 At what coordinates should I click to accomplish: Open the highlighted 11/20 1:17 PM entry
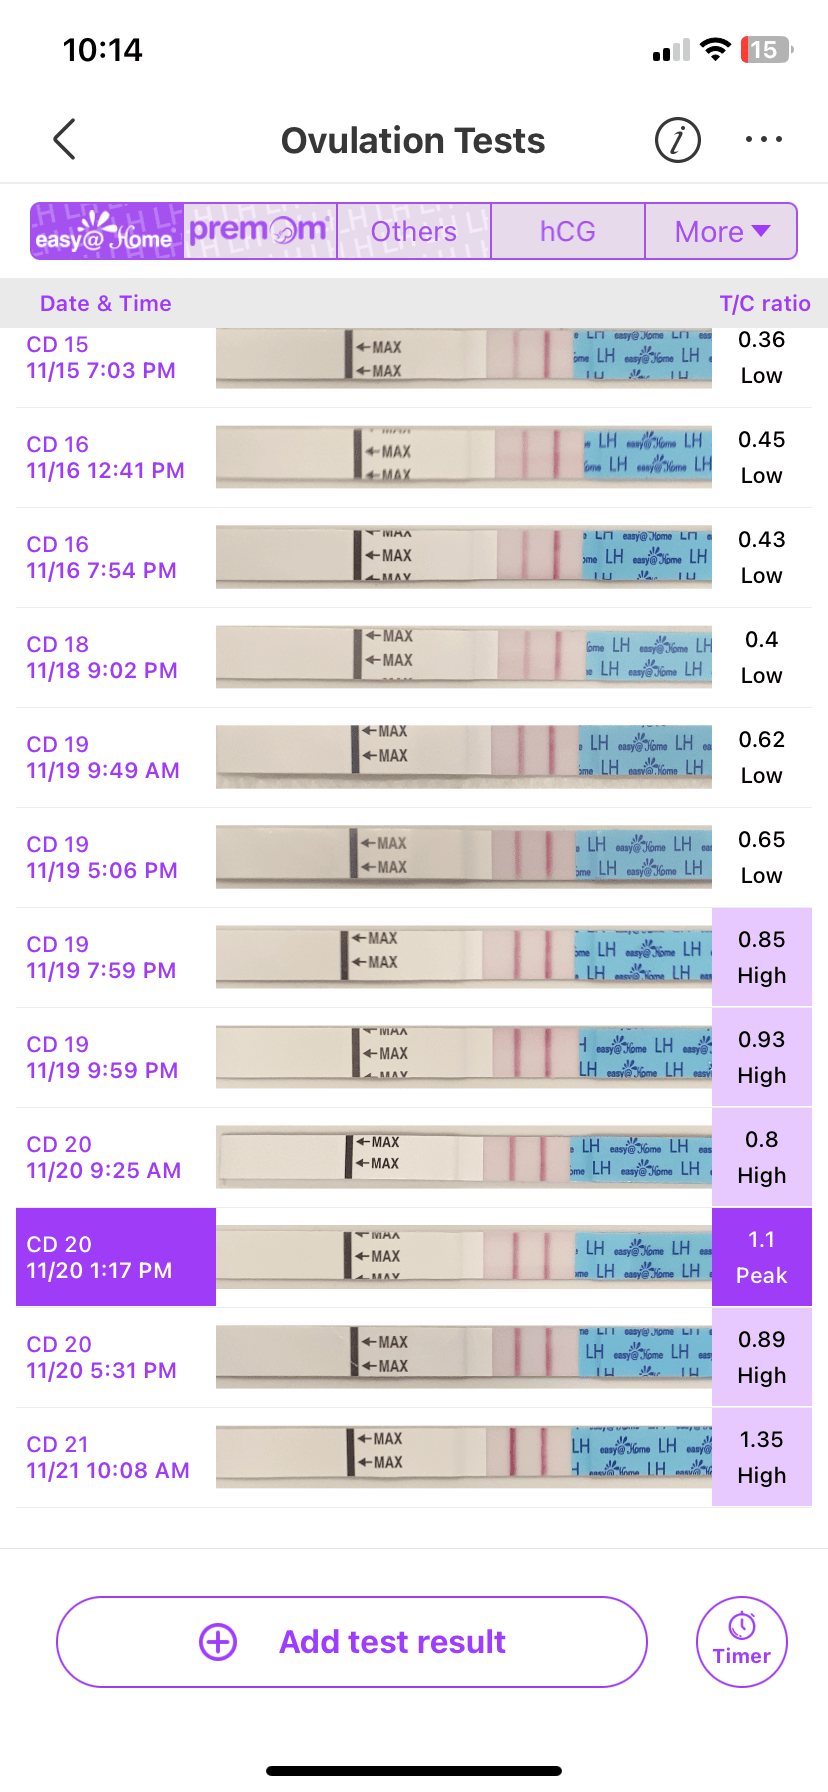[x=116, y=1257]
